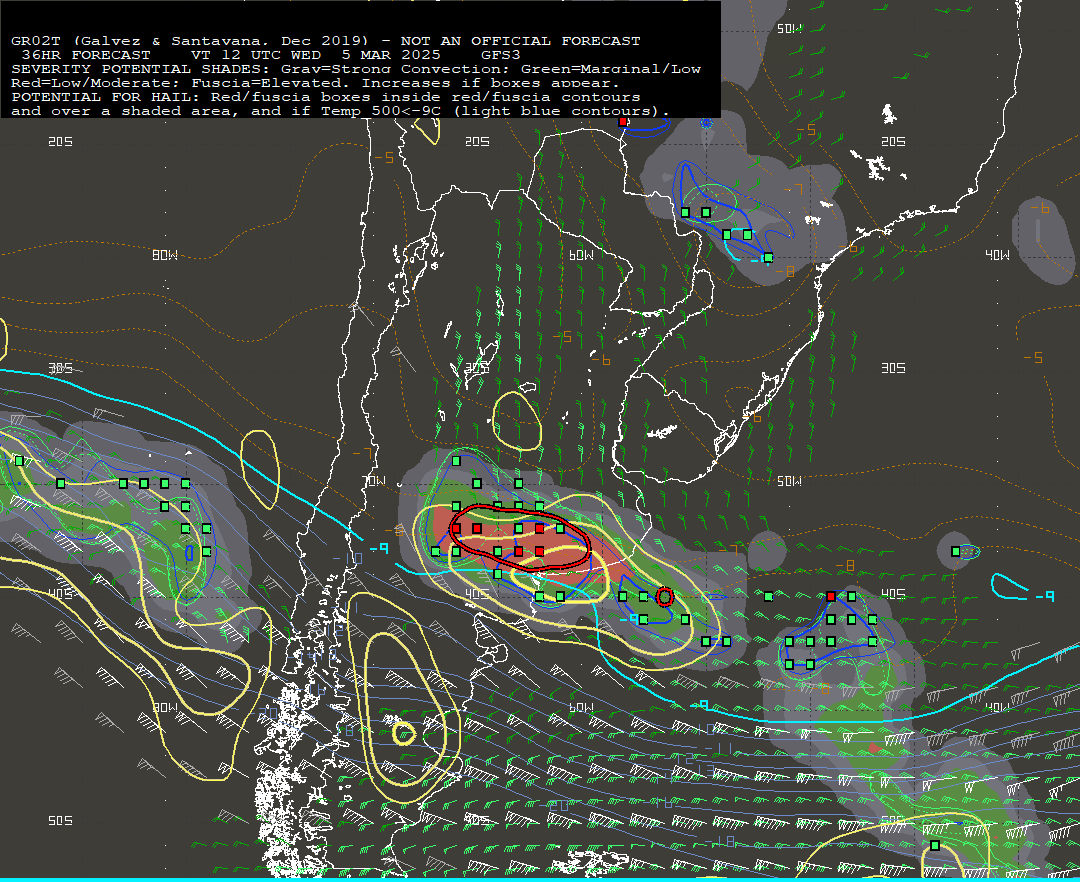
Task: Click the rightmost '30S' latitude label
Action: click(893, 368)
